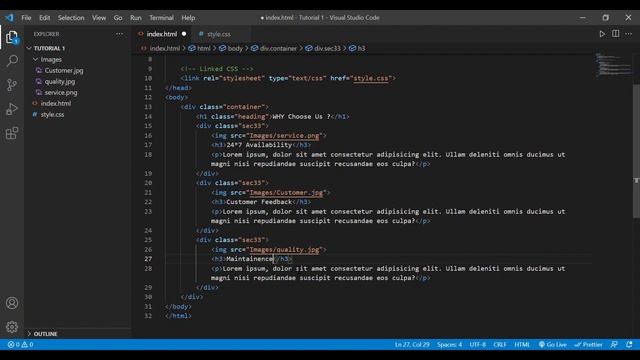Open style.css in the explorer tree
Screen dimensions: 640x360
[52, 114]
